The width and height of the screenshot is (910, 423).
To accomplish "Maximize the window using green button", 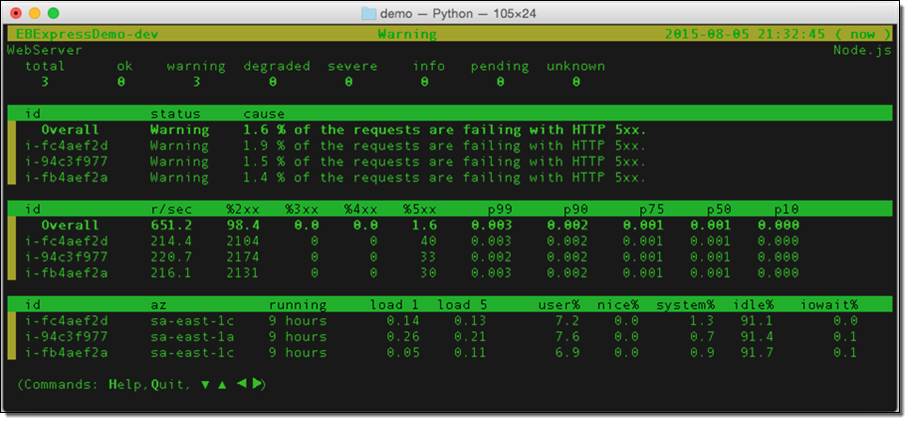I will click(x=54, y=14).
